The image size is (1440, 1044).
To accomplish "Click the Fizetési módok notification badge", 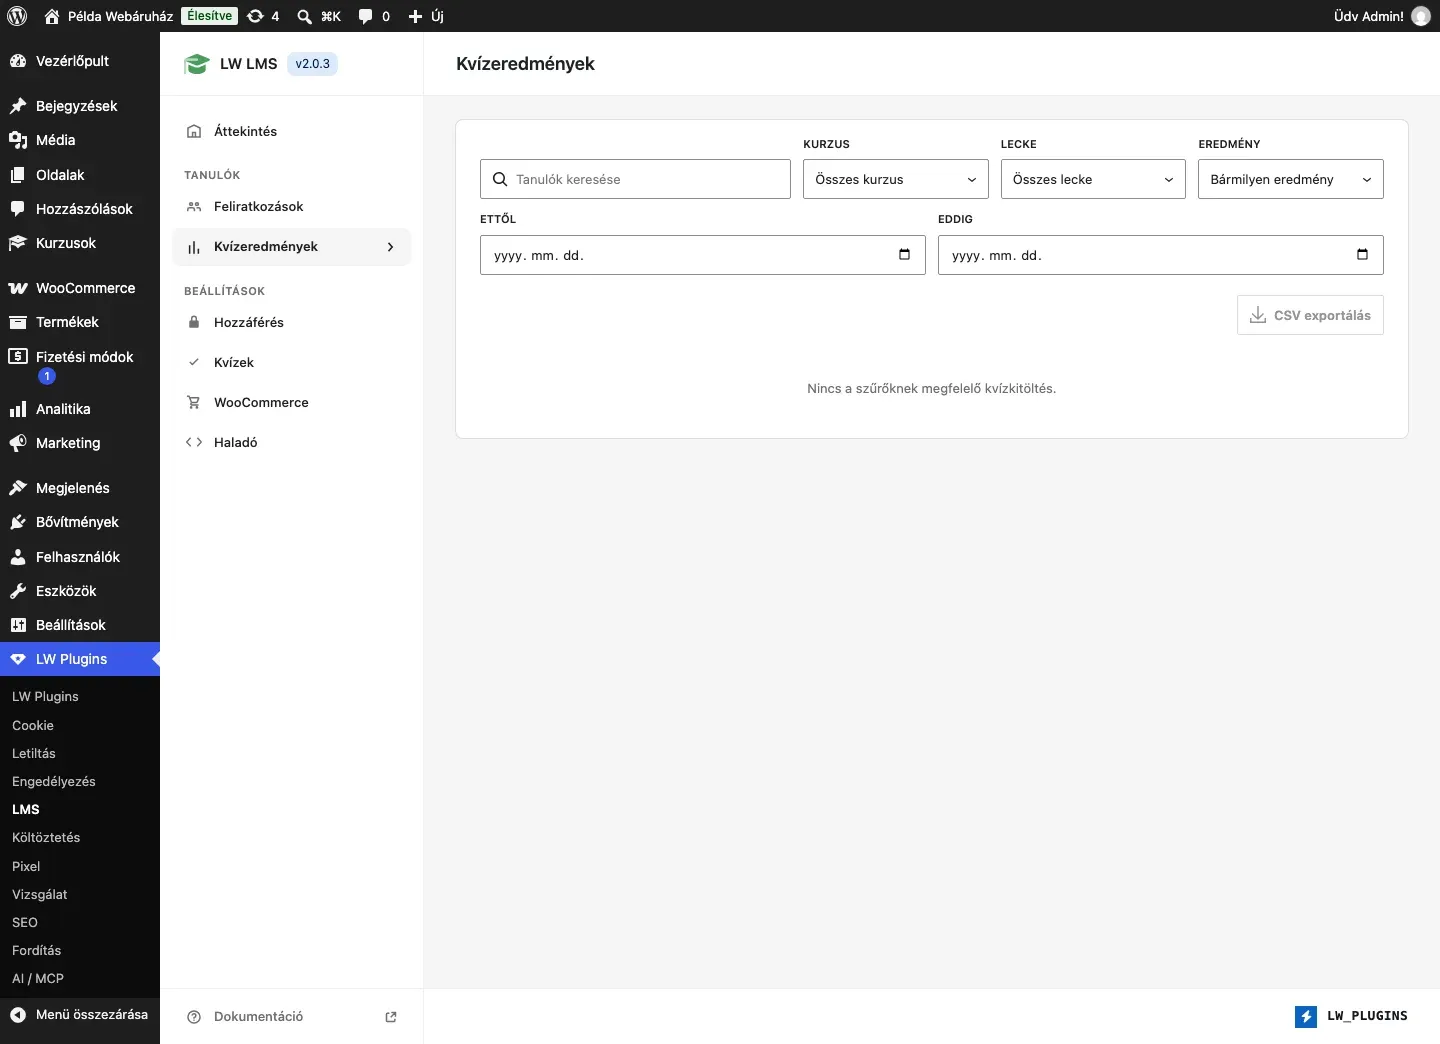I will (47, 376).
